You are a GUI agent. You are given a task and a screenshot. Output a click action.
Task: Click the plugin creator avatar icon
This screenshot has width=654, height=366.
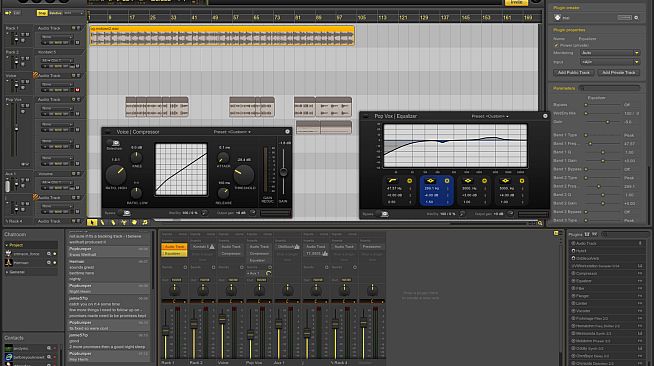point(558,18)
